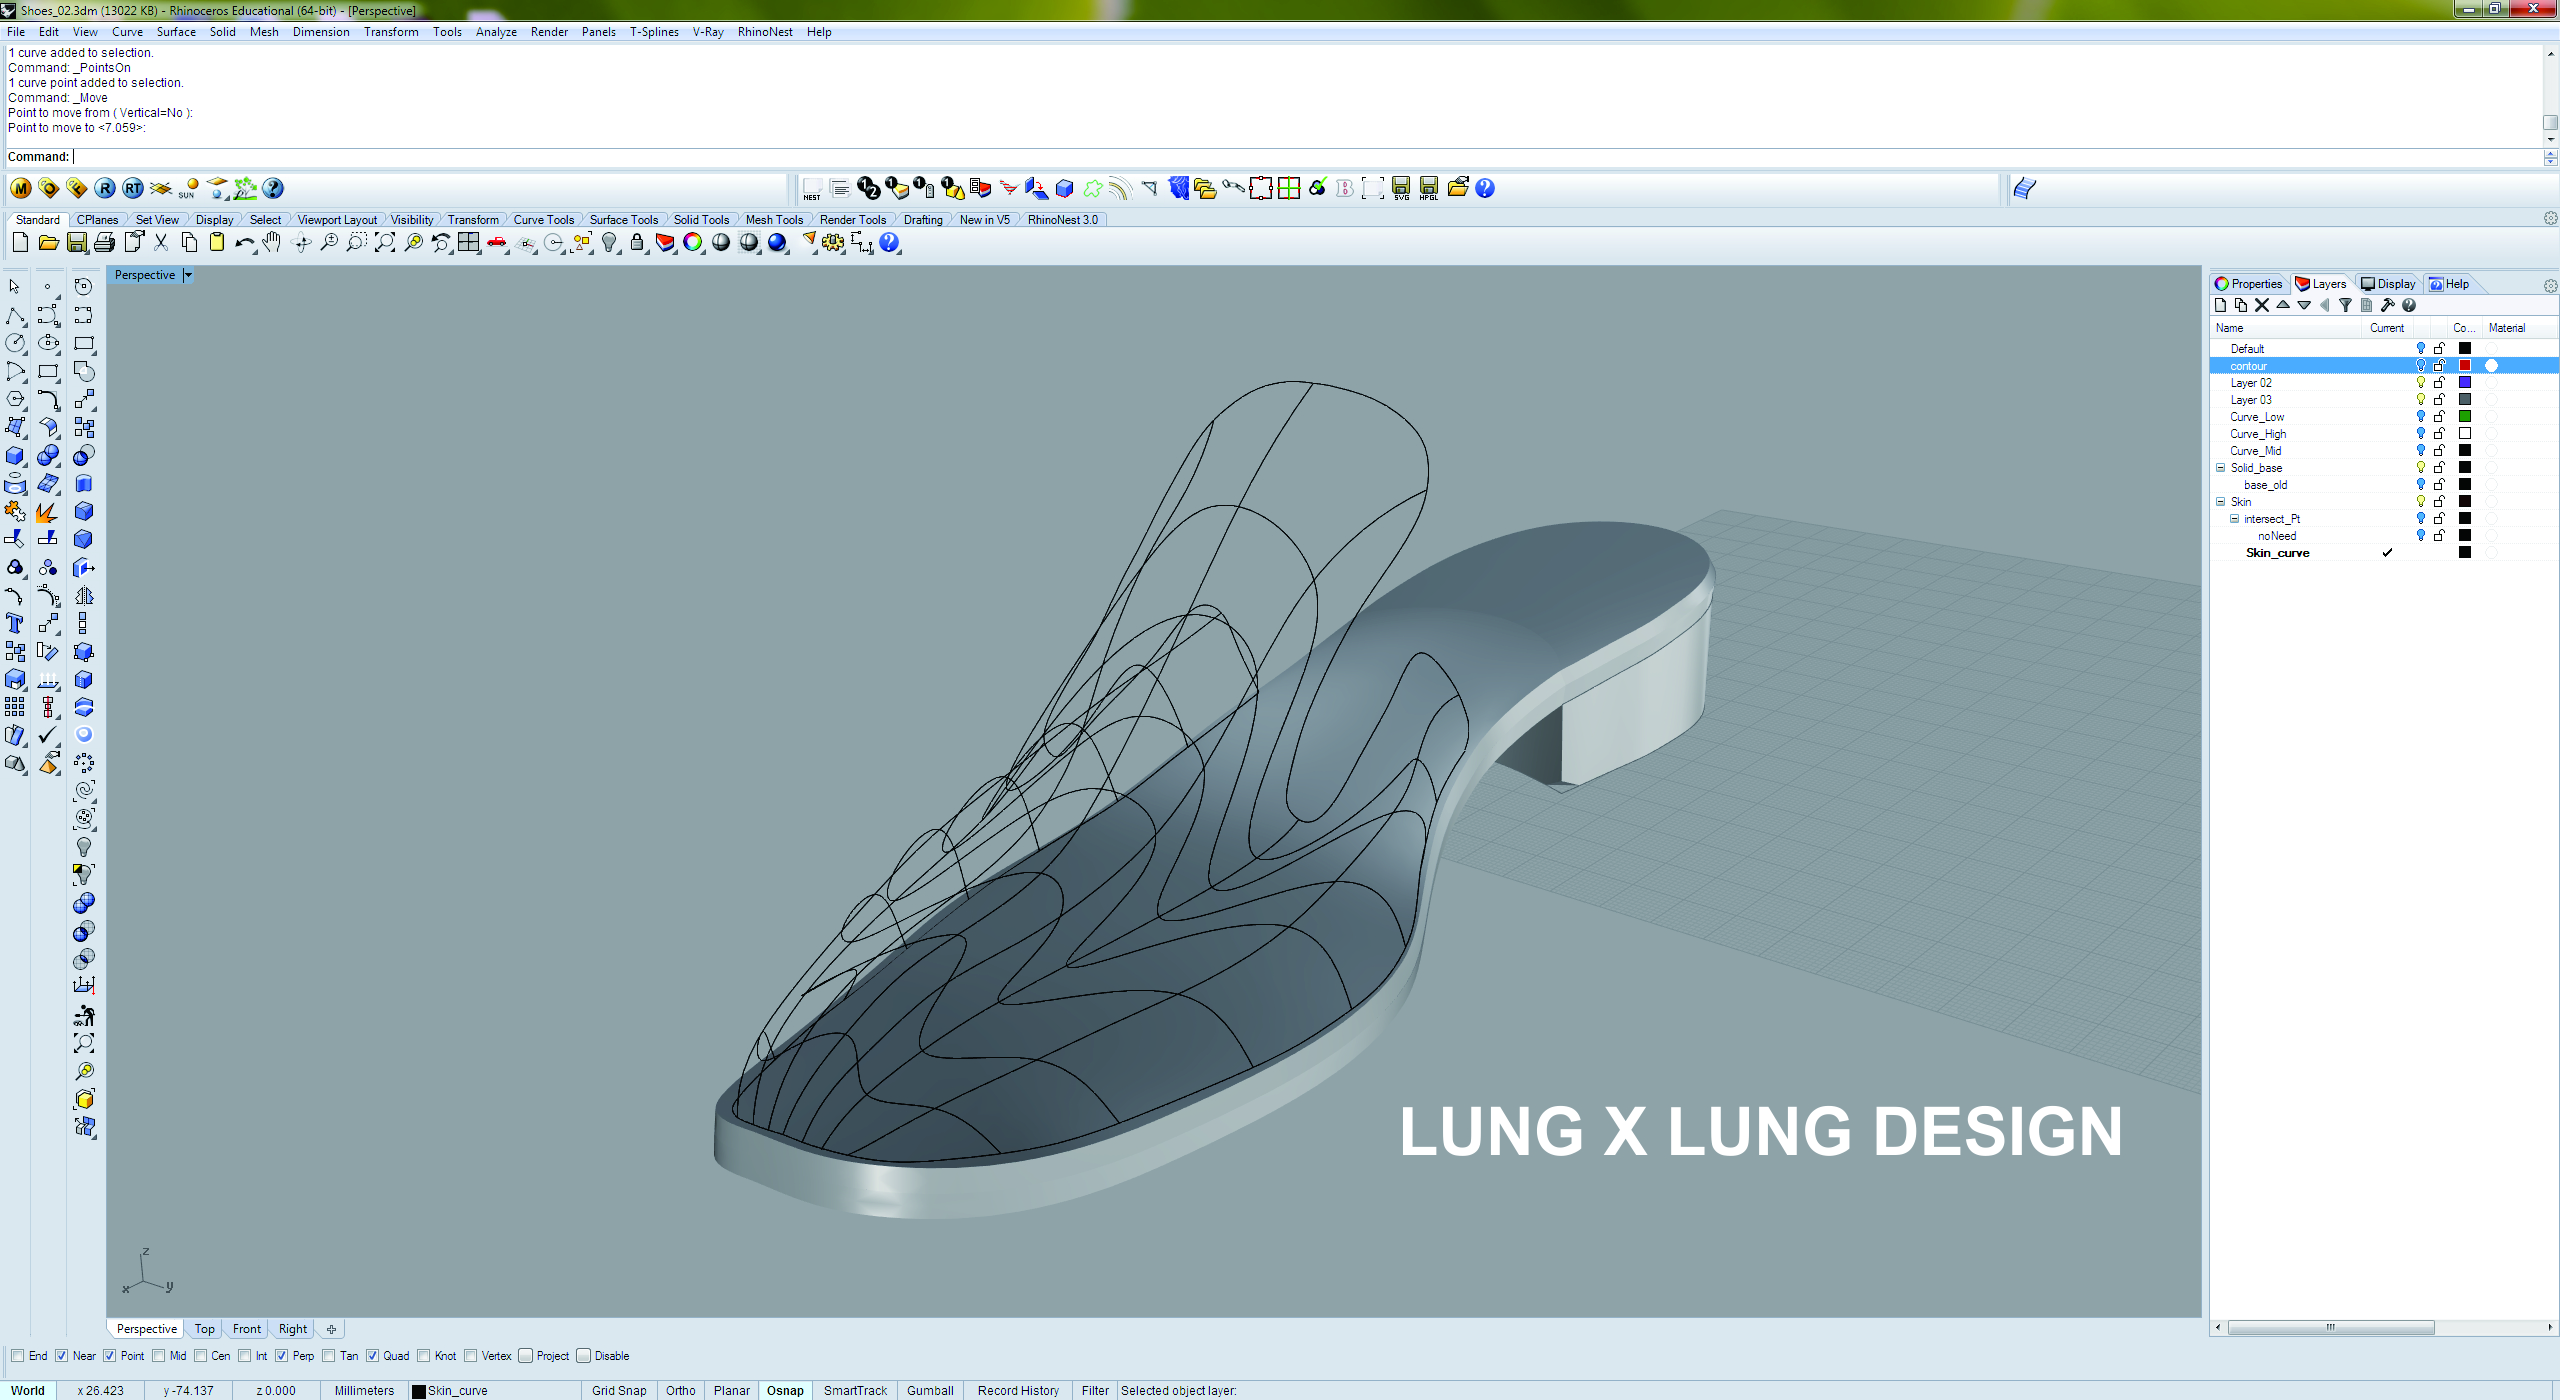Click the blue color swatch of Layer 02
Image resolution: width=2560 pixels, height=1400 pixels.
2465,383
